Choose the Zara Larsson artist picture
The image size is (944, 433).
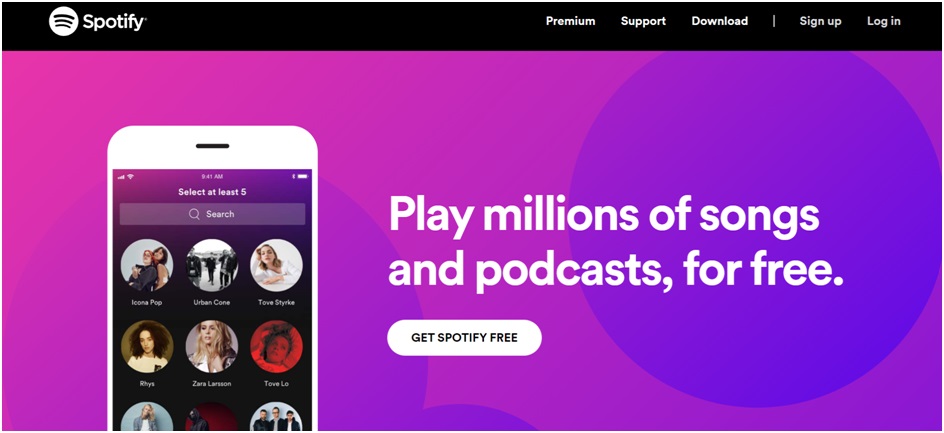tap(211, 346)
